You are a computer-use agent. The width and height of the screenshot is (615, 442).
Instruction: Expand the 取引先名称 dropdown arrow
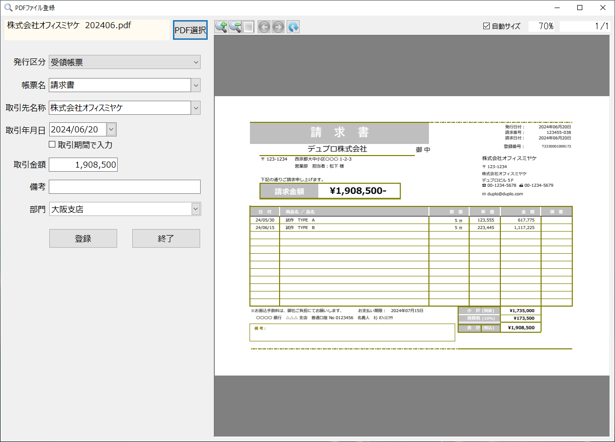point(196,108)
